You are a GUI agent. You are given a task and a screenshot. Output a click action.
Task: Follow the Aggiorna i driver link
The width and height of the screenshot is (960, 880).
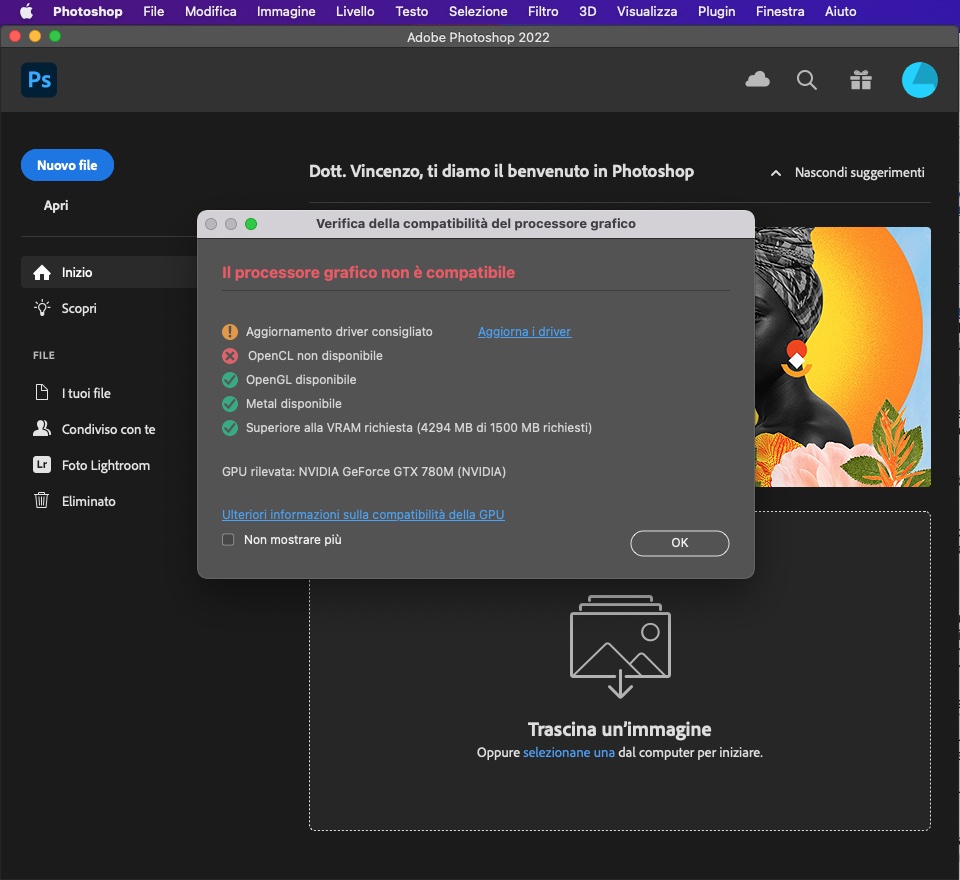coord(525,332)
